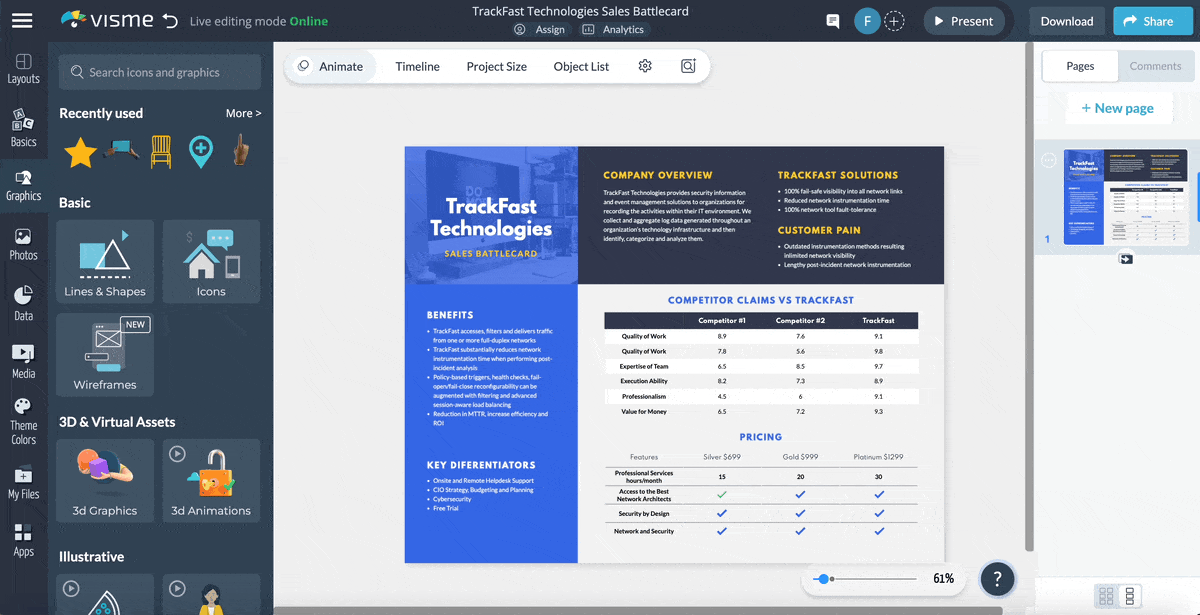Open canvas settings gear icon
The height and width of the screenshot is (615, 1200).
pyautogui.click(x=645, y=66)
